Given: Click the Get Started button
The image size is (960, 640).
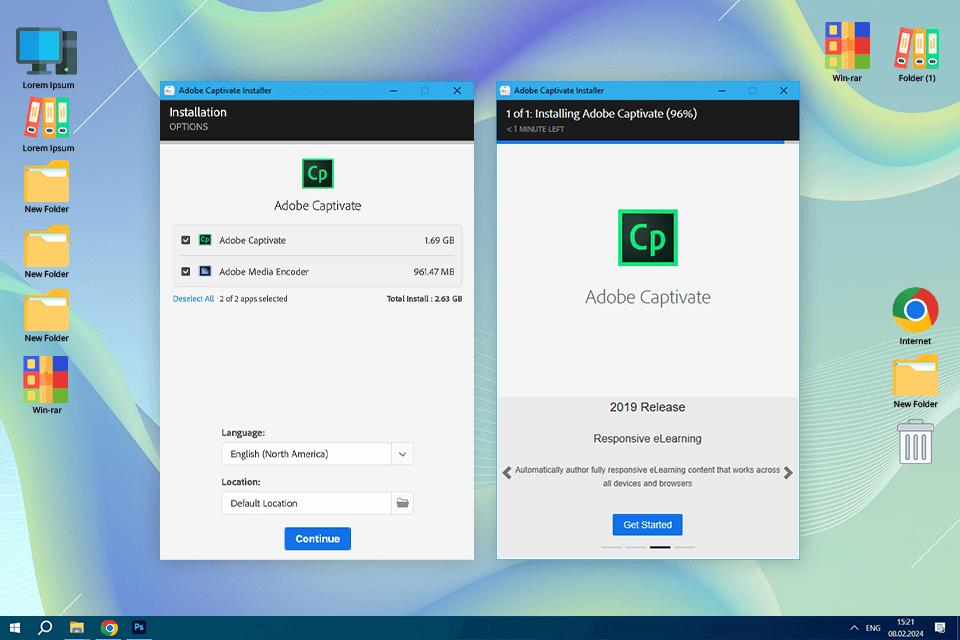Looking at the screenshot, I should [647, 524].
